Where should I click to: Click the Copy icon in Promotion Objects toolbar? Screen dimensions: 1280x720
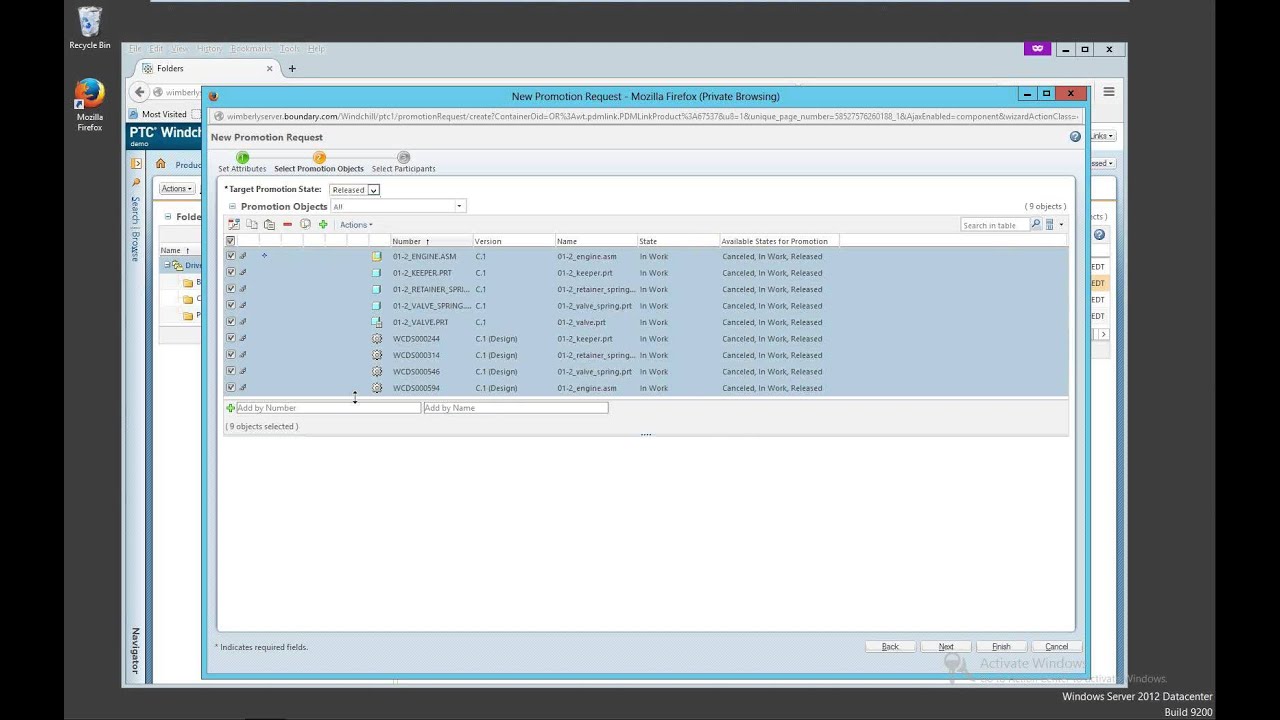pyautogui.click(x=252, y=225)
